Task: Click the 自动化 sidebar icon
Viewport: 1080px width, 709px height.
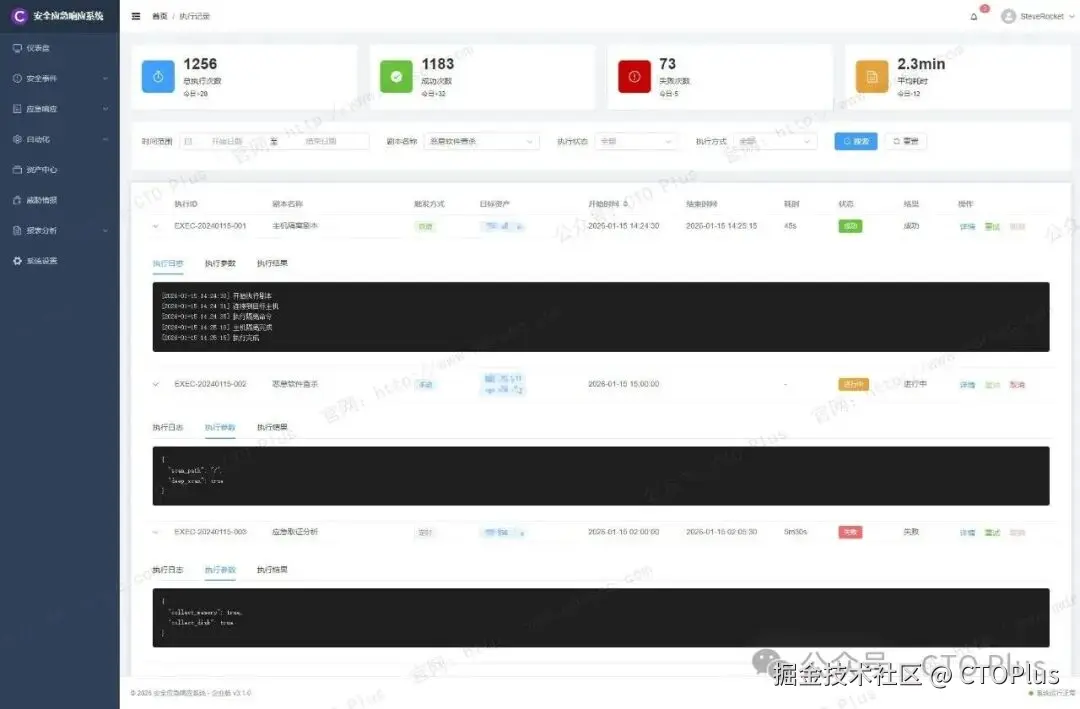Action: point(17,139)
